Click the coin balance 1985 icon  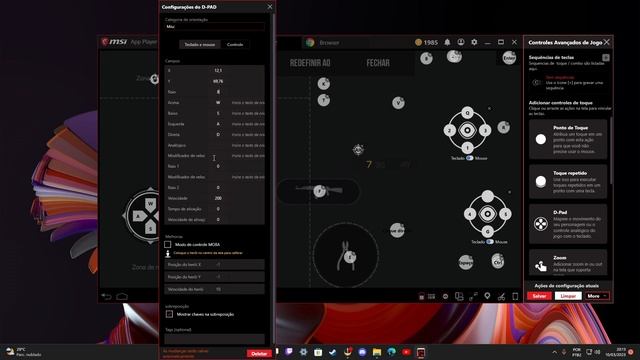[x=418, y=42]
